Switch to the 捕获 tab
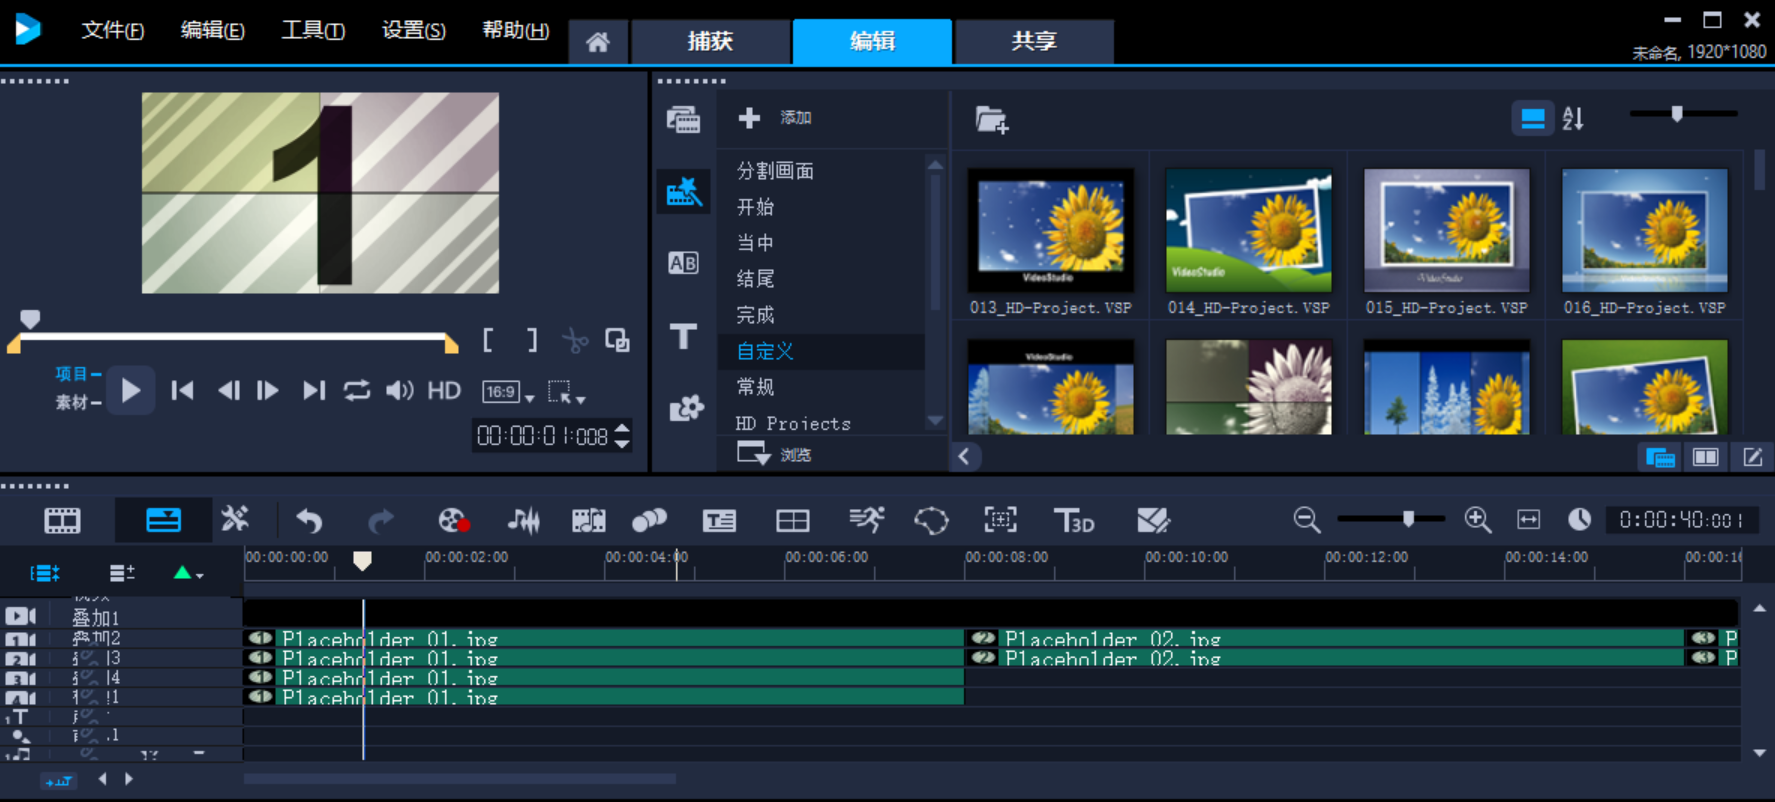This screenshot has width=1775, height=802. (x=711, y=41)
